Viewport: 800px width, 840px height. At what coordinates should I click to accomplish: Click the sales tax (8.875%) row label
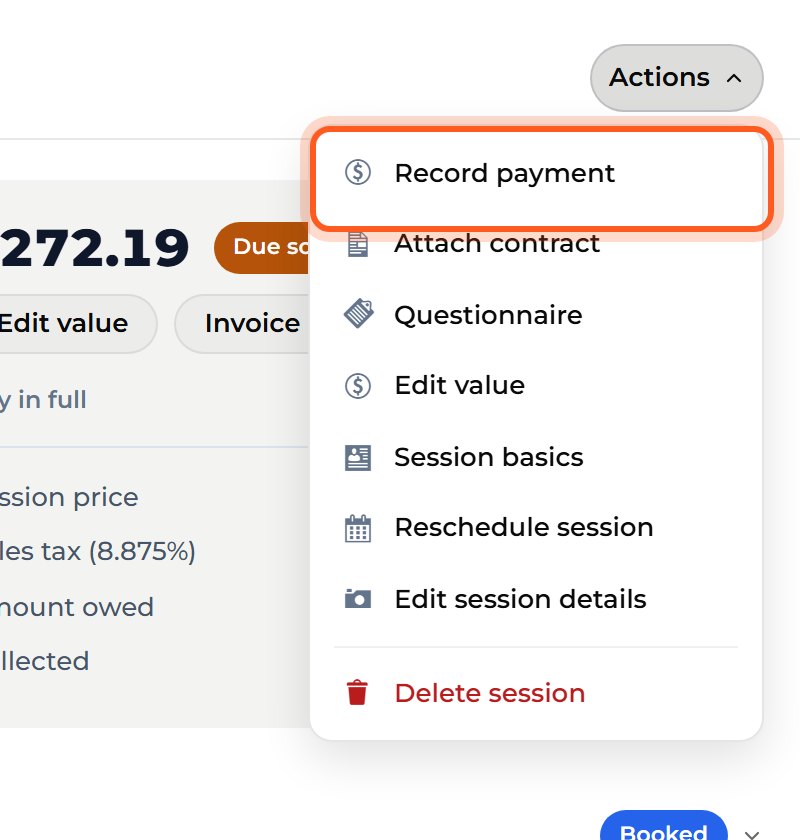pos(98,552)
